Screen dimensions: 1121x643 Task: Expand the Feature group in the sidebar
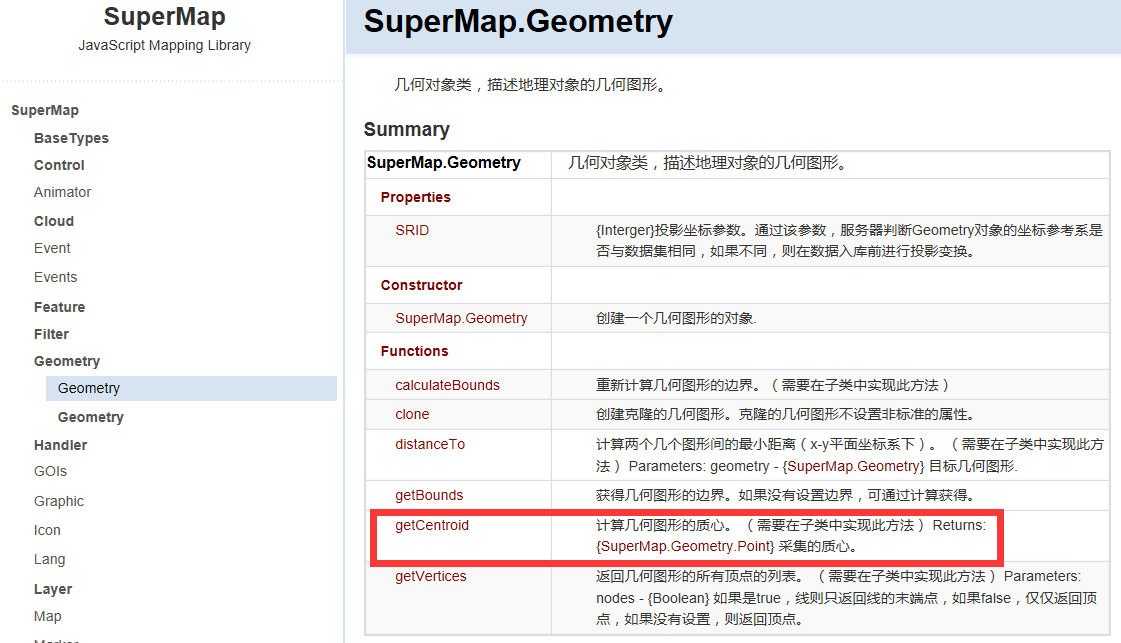click(59, 307)
